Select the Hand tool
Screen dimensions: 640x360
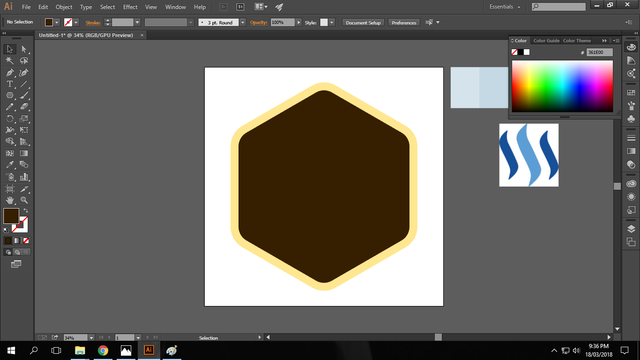[9, 200]
